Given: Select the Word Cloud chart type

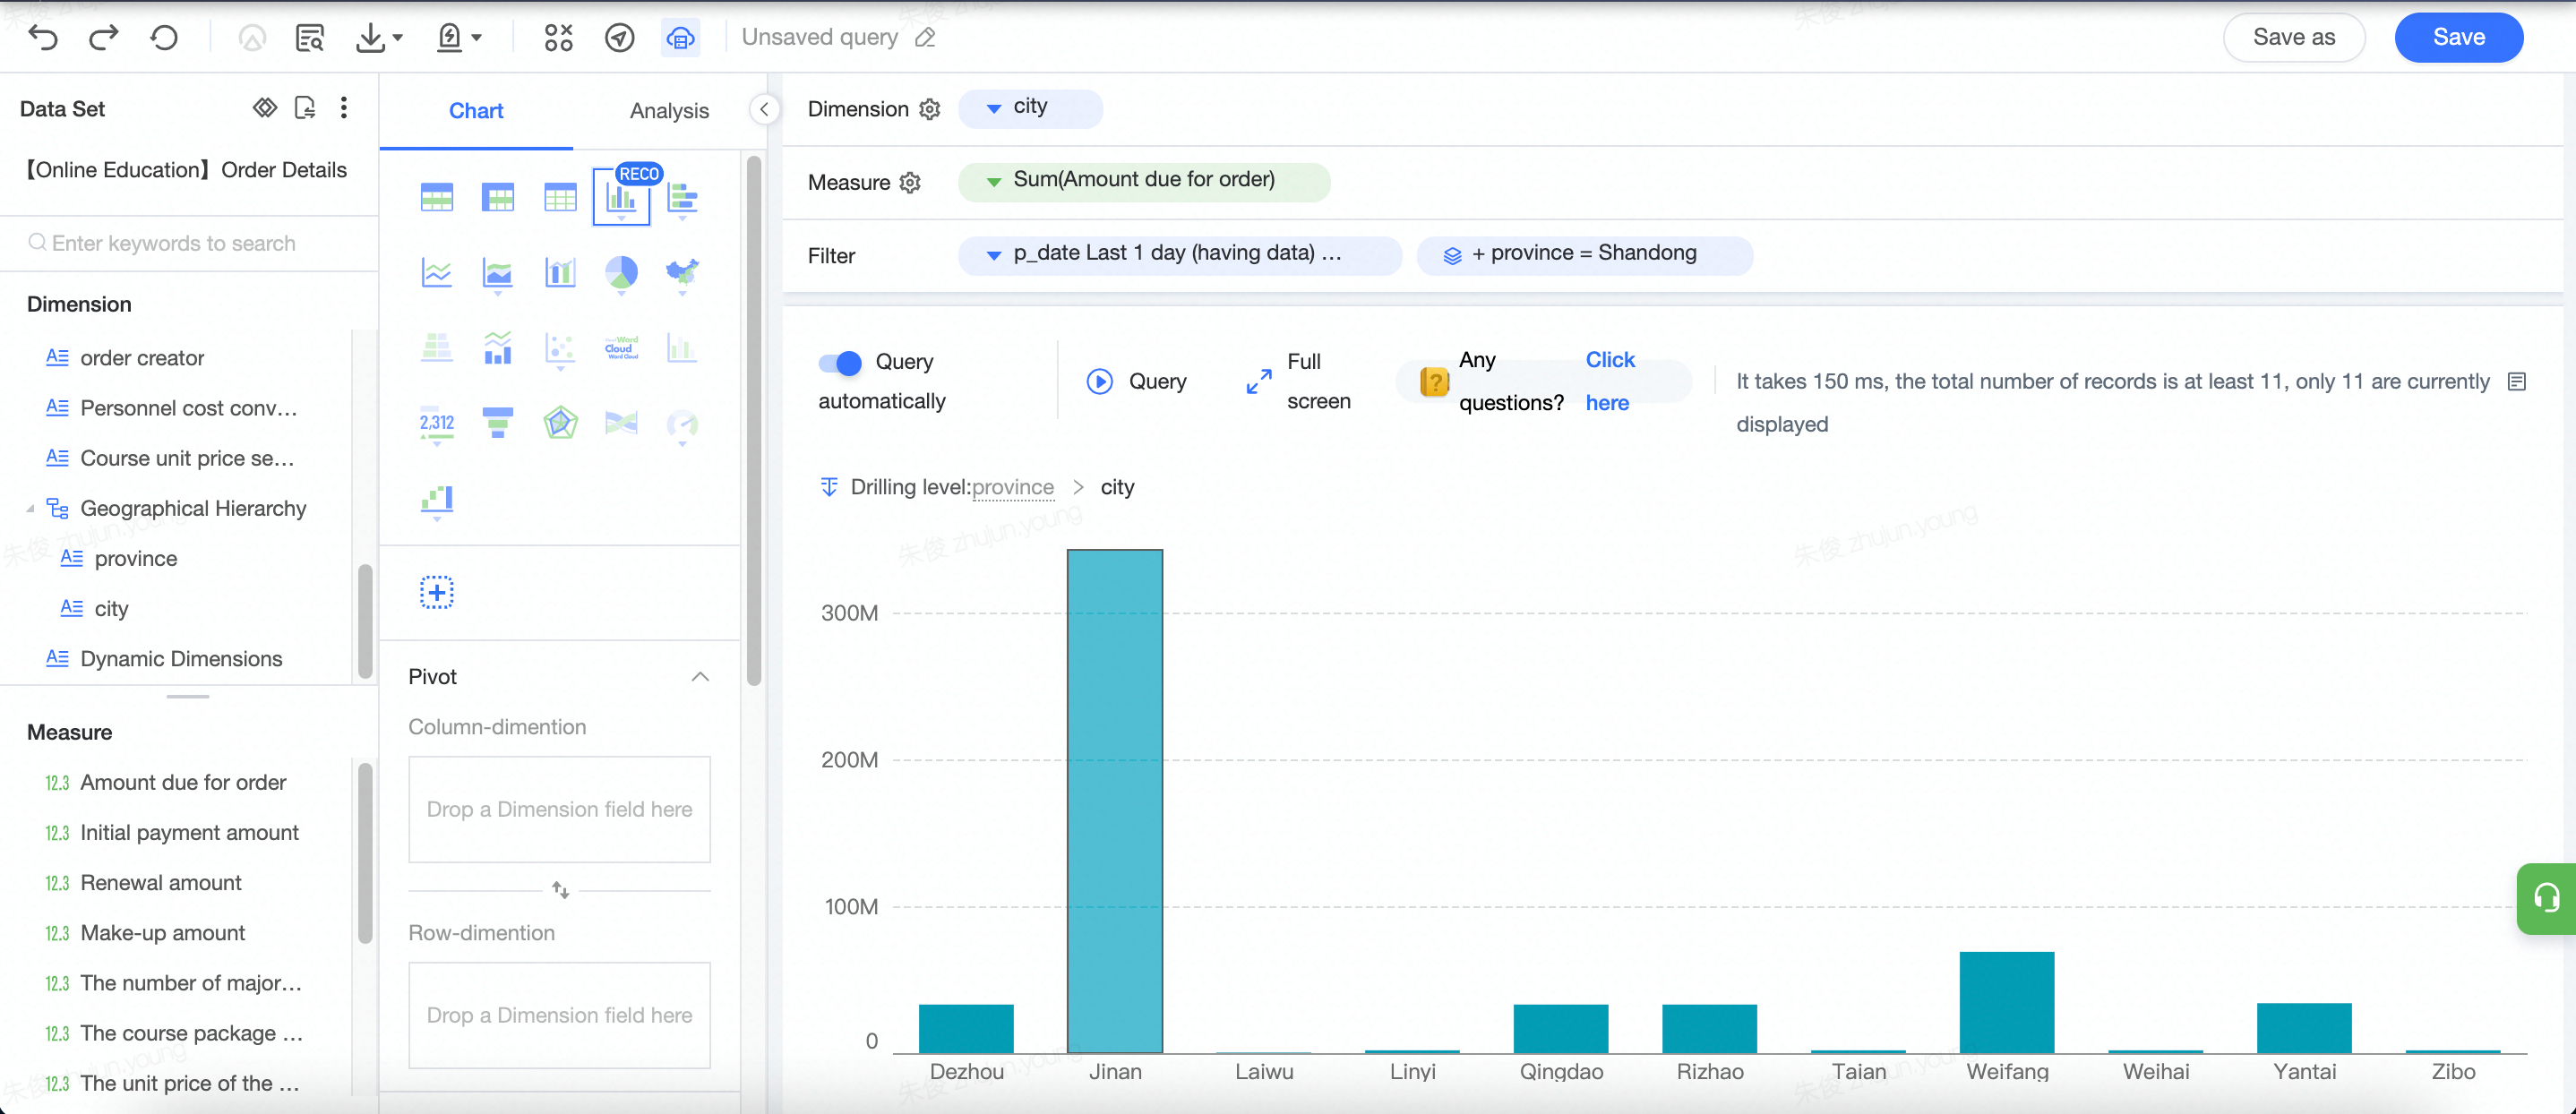Looking at the screenshot, I should (x=621, y=347).
